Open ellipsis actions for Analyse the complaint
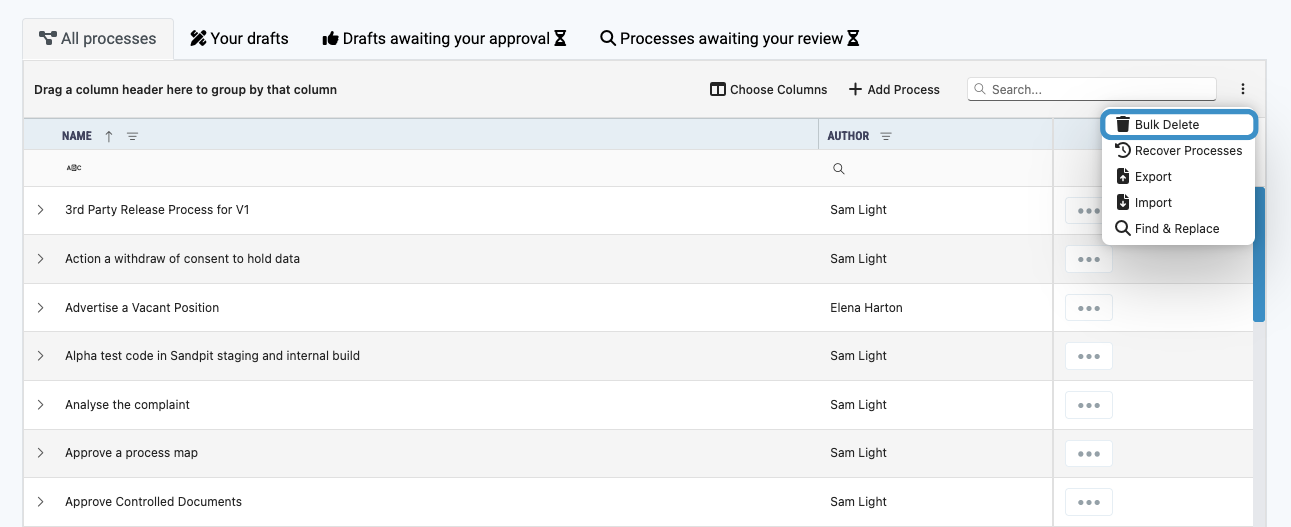Screen dimensions: 1291x527 click(x=1089, y=405)
